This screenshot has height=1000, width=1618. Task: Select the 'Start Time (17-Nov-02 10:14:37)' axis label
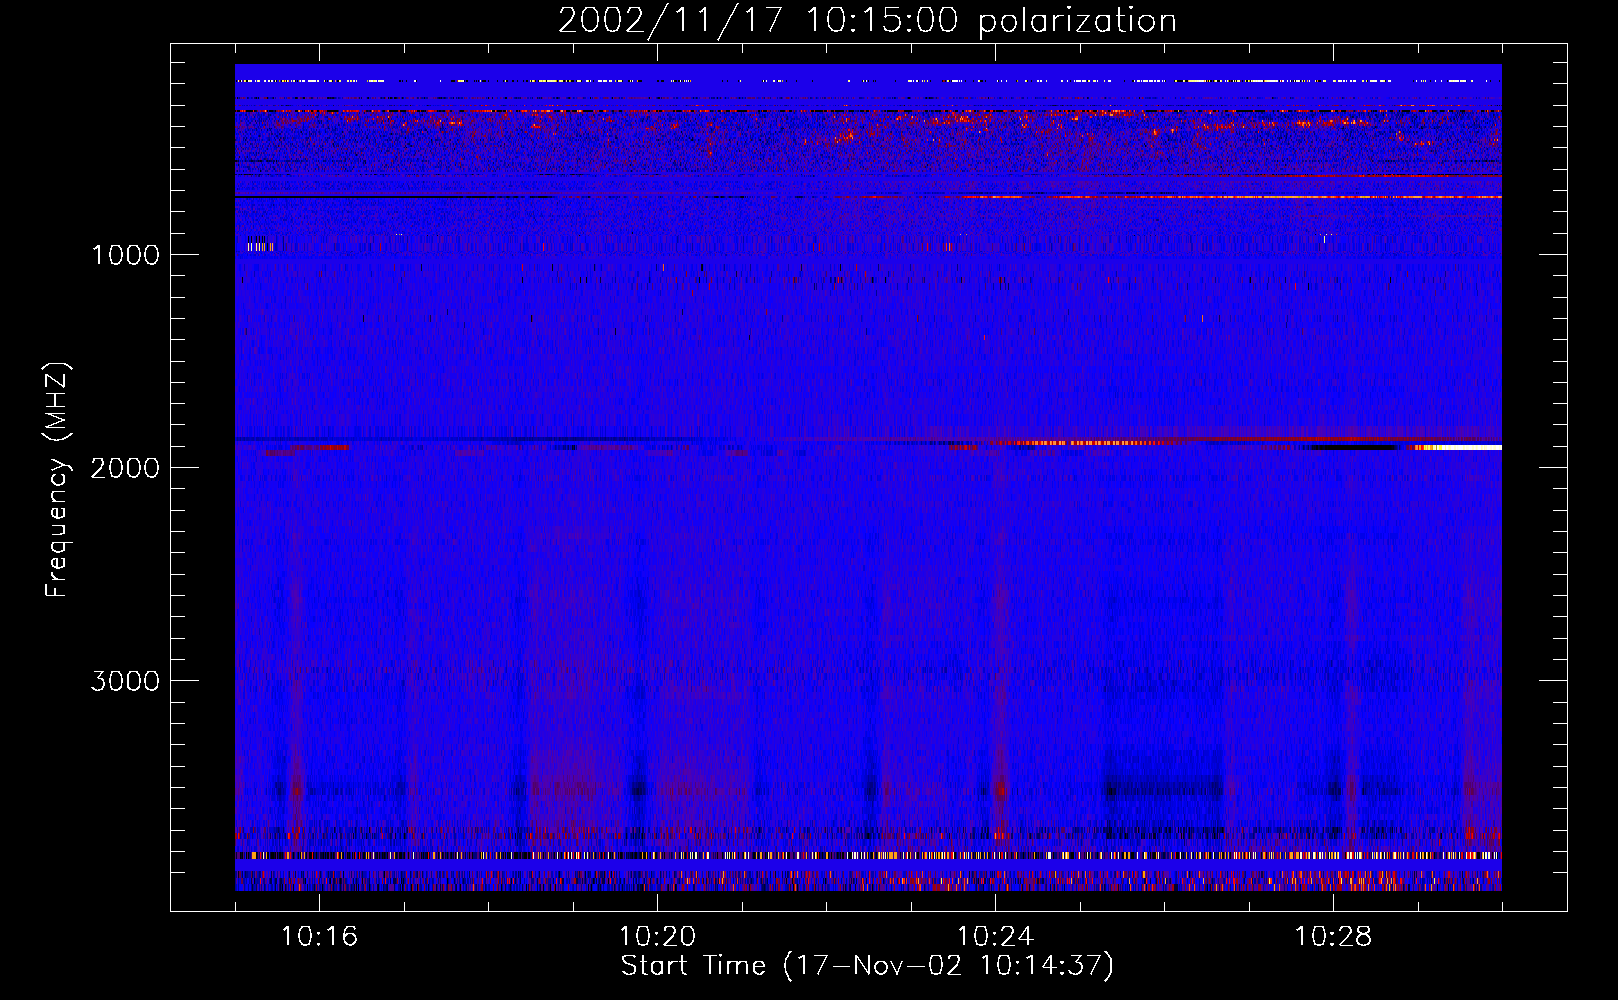867,966
